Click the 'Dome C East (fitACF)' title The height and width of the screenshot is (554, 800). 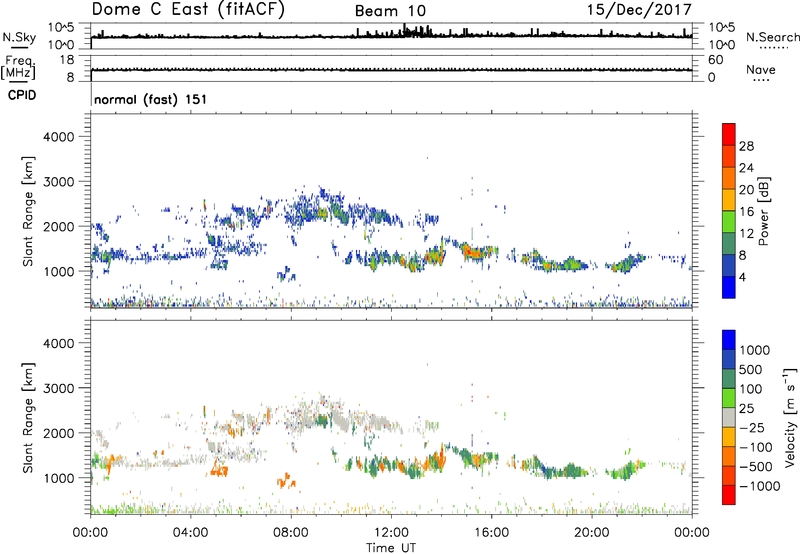(x=188, y=10)
